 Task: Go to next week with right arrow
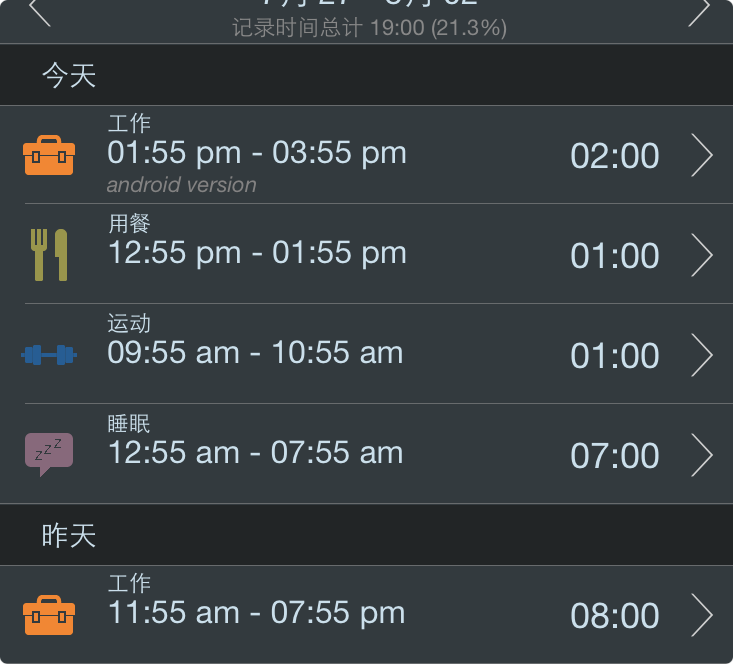tap(699, 12)
